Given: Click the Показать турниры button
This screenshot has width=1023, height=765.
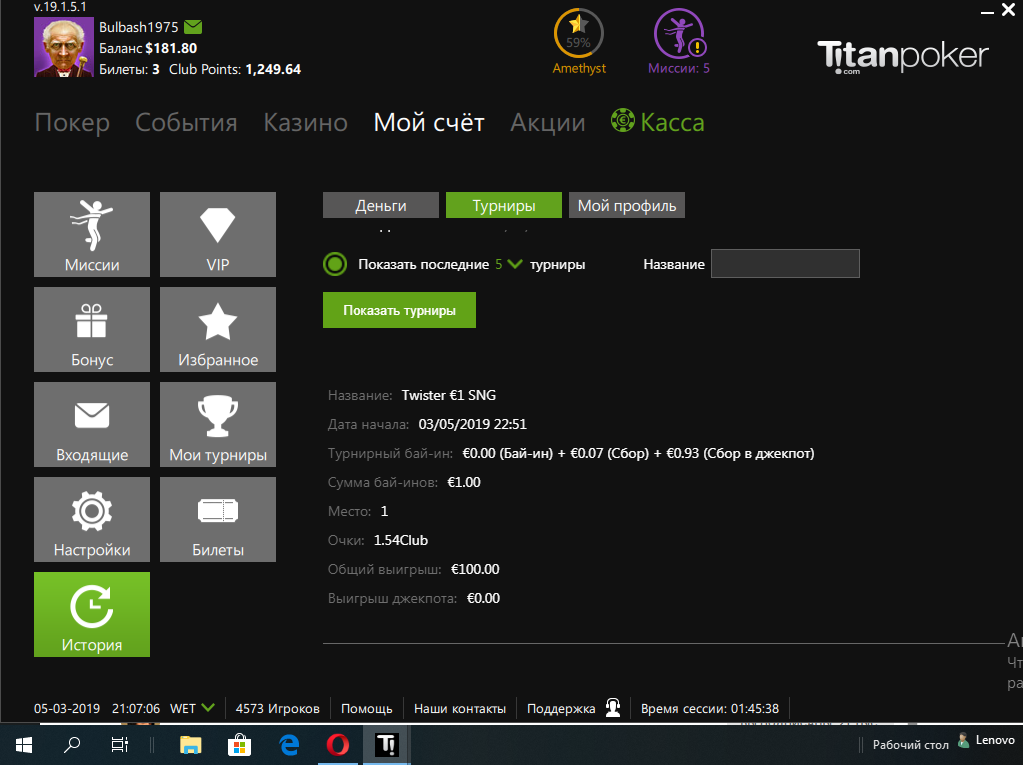Looking at the screenshot, I should pyautogui.click(x=399, y=310).
